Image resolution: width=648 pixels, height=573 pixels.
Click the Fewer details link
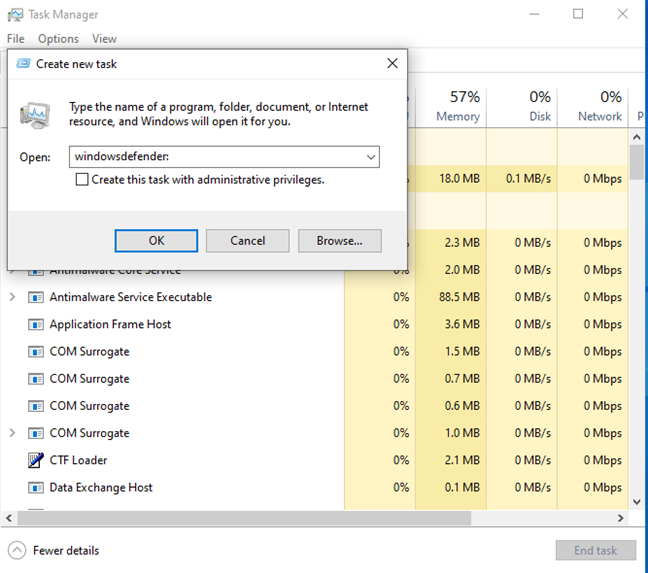point(66,551)
